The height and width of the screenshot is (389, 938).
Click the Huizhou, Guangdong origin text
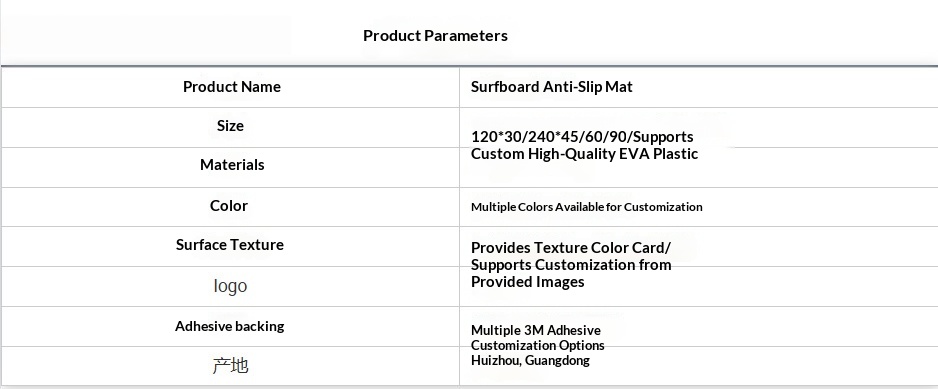(530, 360)
